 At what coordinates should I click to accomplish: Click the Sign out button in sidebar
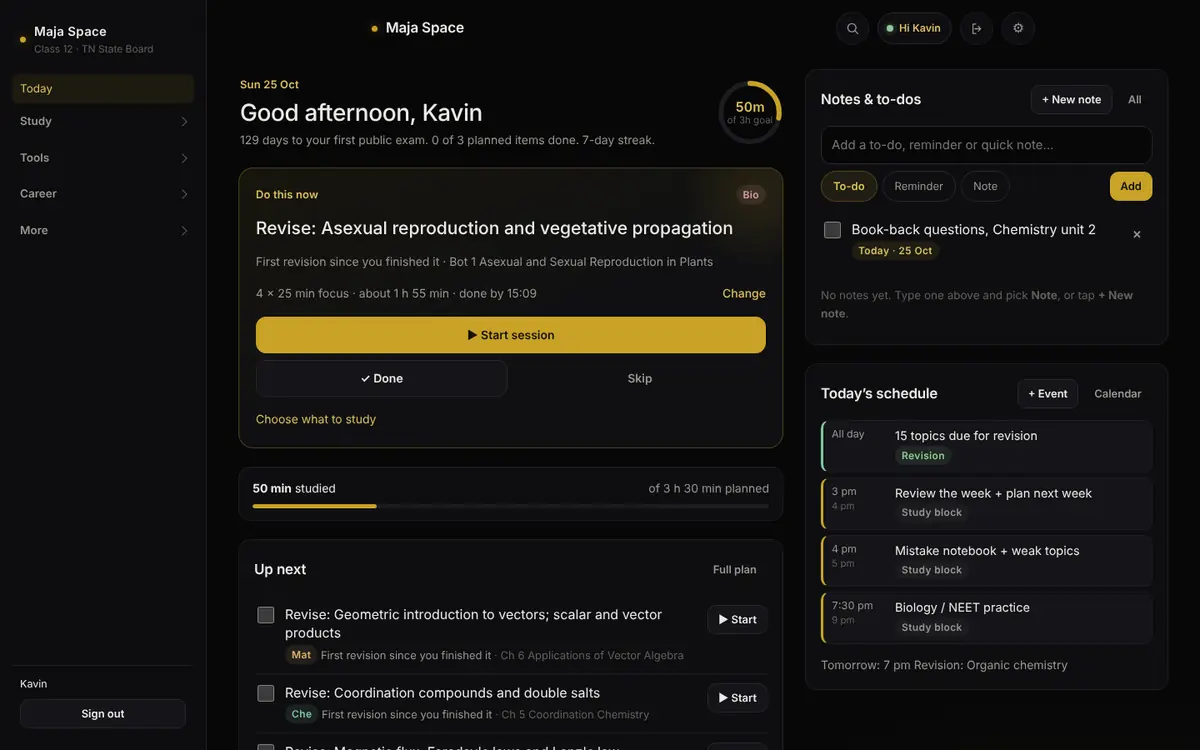coord(103,714)
